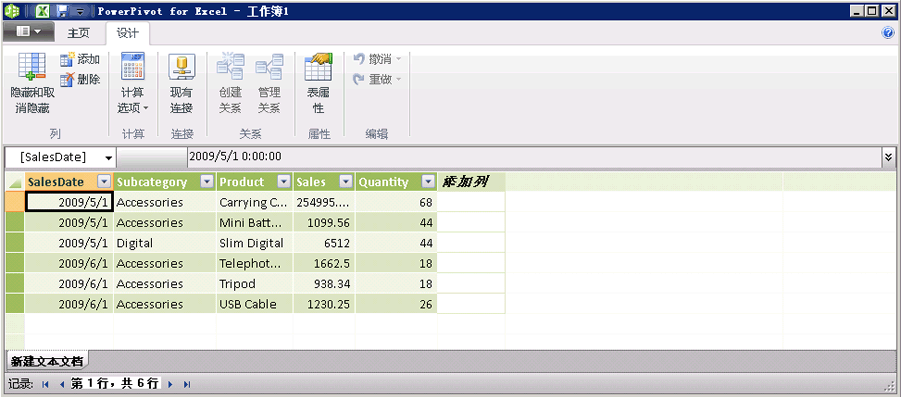Go to last record navigation arrow

(187, 384)
